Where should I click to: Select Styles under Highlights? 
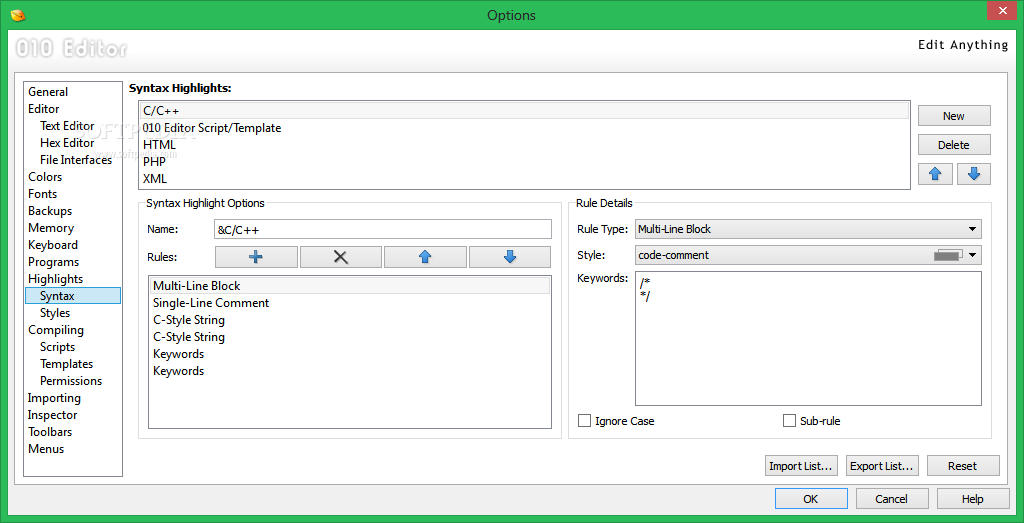tap(55, 313)
